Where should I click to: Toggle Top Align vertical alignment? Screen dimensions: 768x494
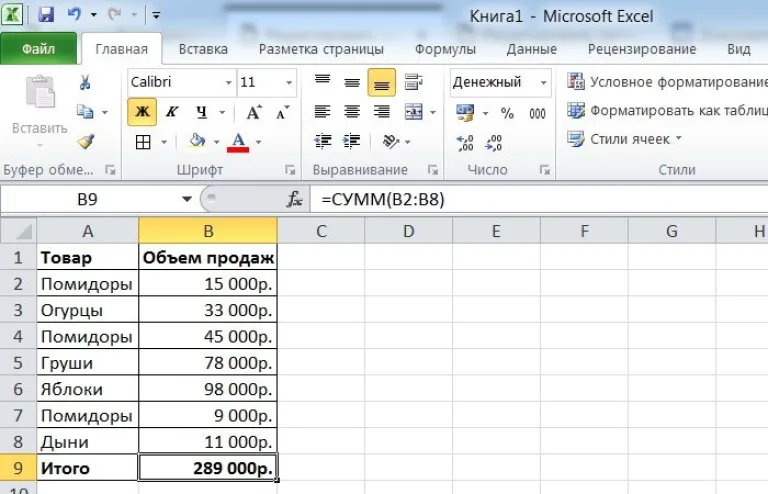[x=322, y=82]
